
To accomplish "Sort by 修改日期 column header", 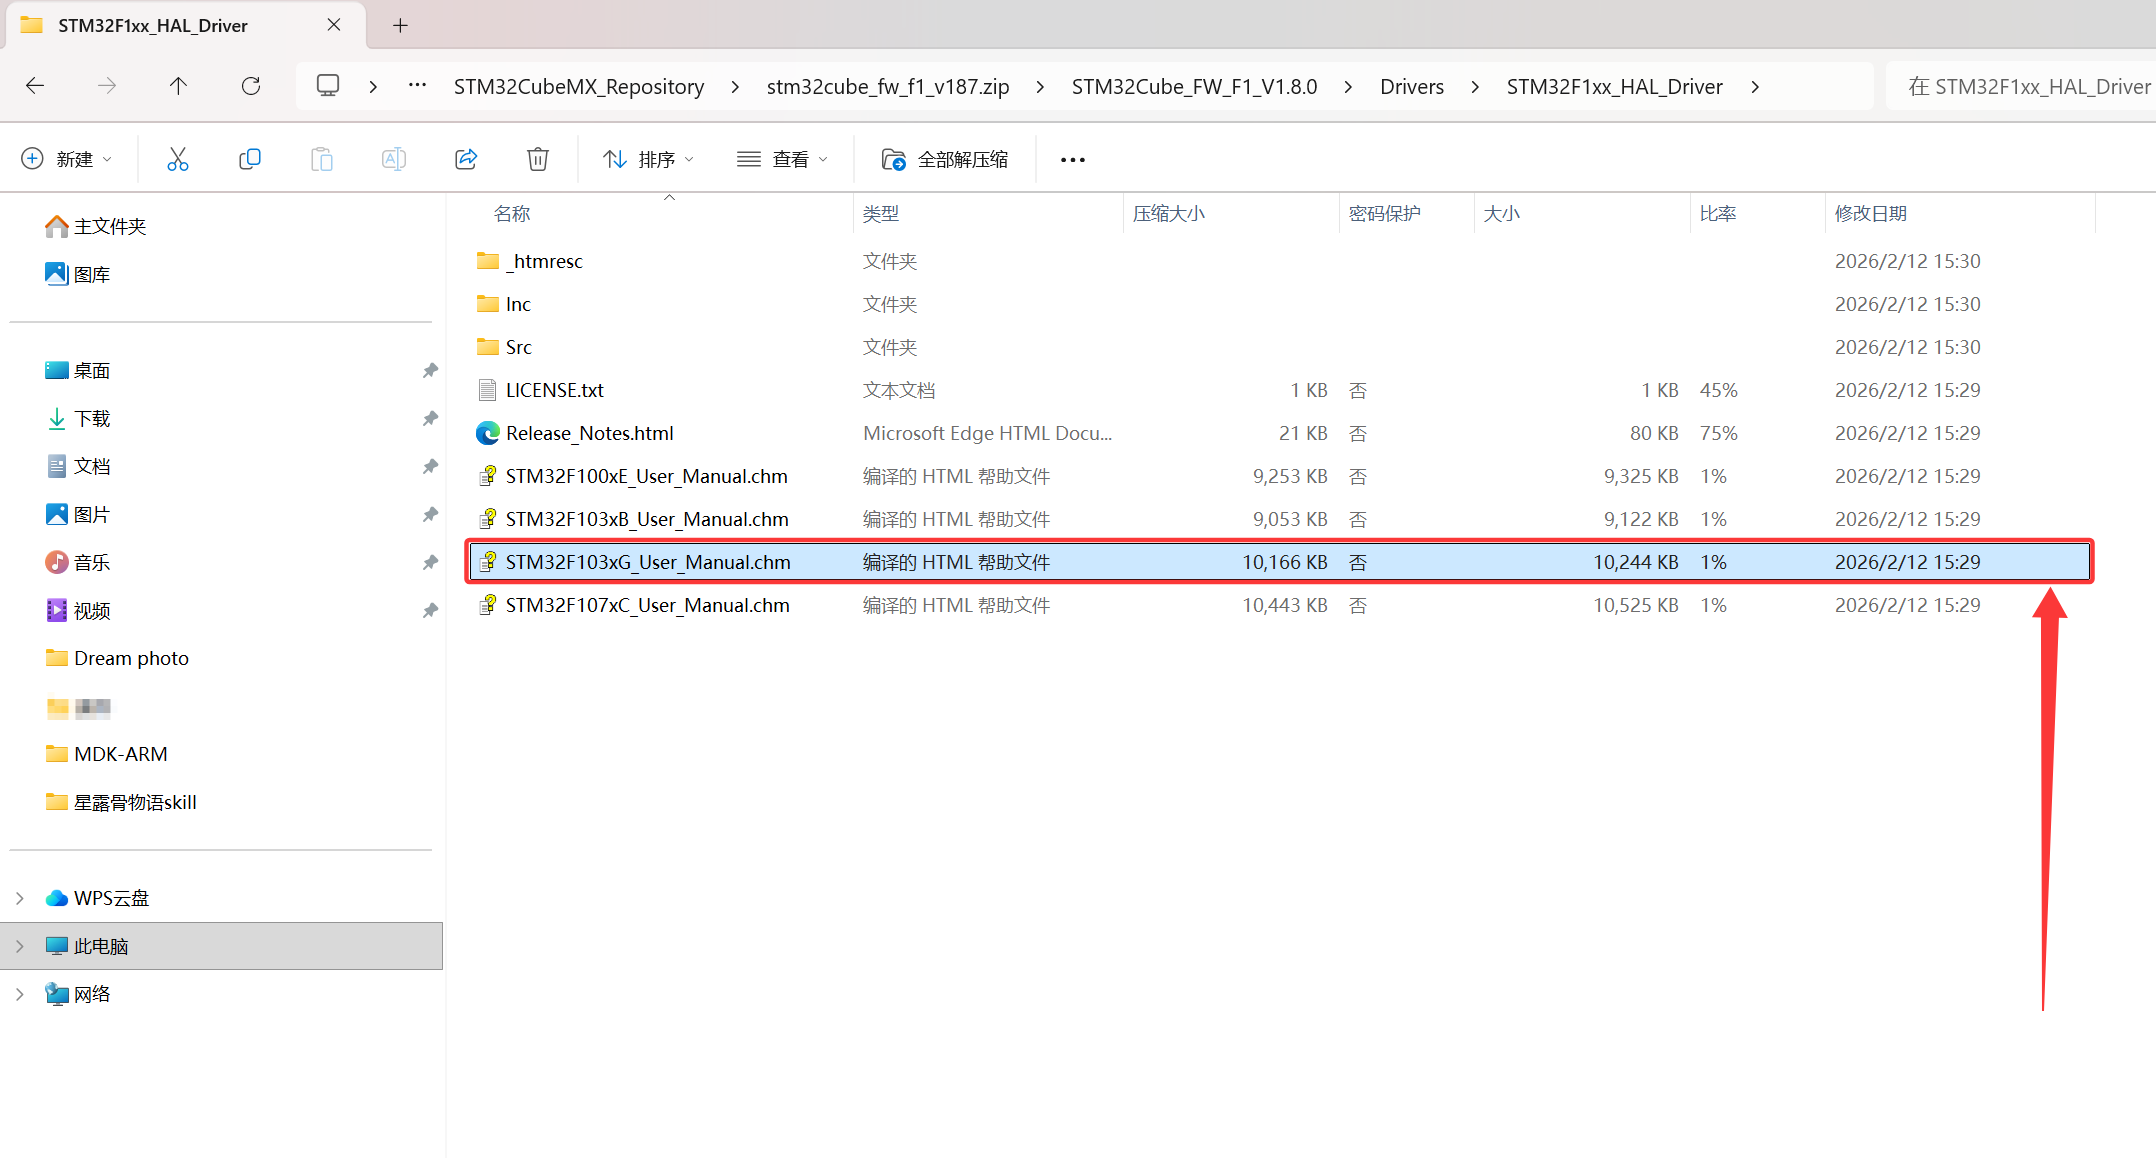I will [x=1871, y=214].
